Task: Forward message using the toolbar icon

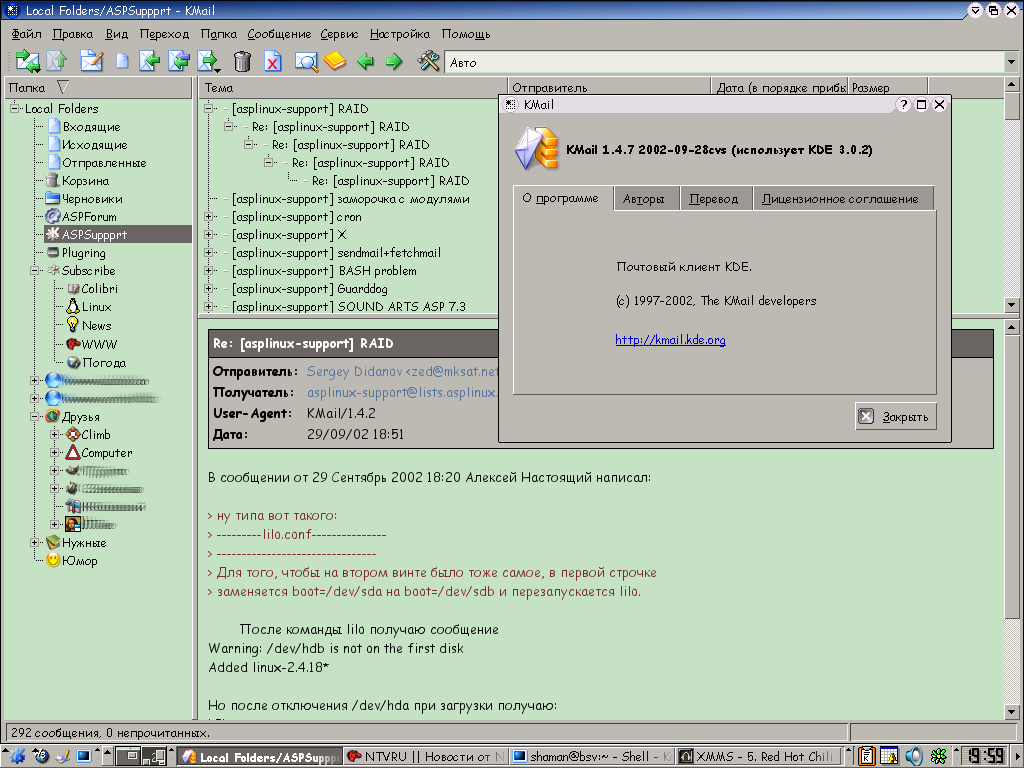Action: point(208,61)
